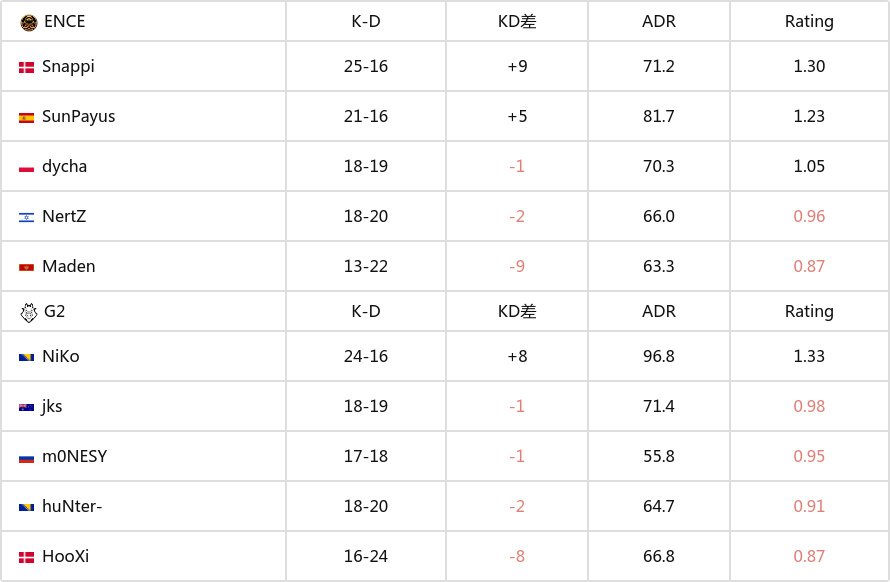Click dycha's Polish flag icon

26,168
